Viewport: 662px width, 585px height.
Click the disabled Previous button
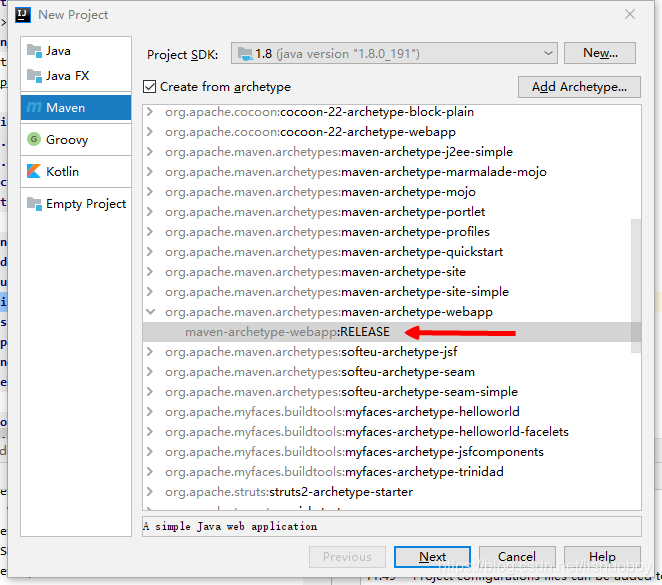347,557
